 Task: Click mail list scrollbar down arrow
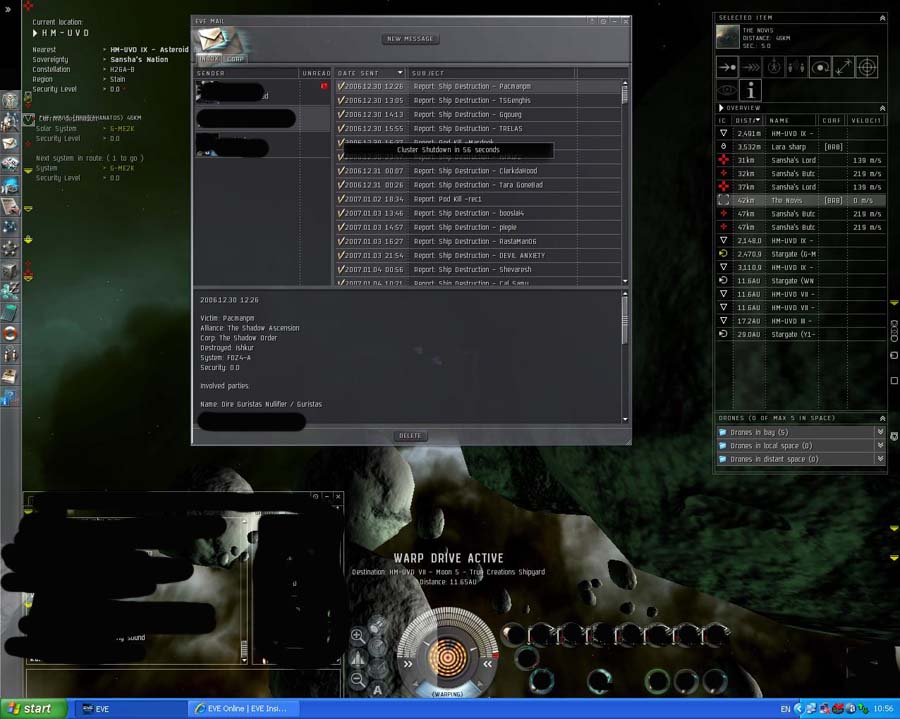(625, 281)
